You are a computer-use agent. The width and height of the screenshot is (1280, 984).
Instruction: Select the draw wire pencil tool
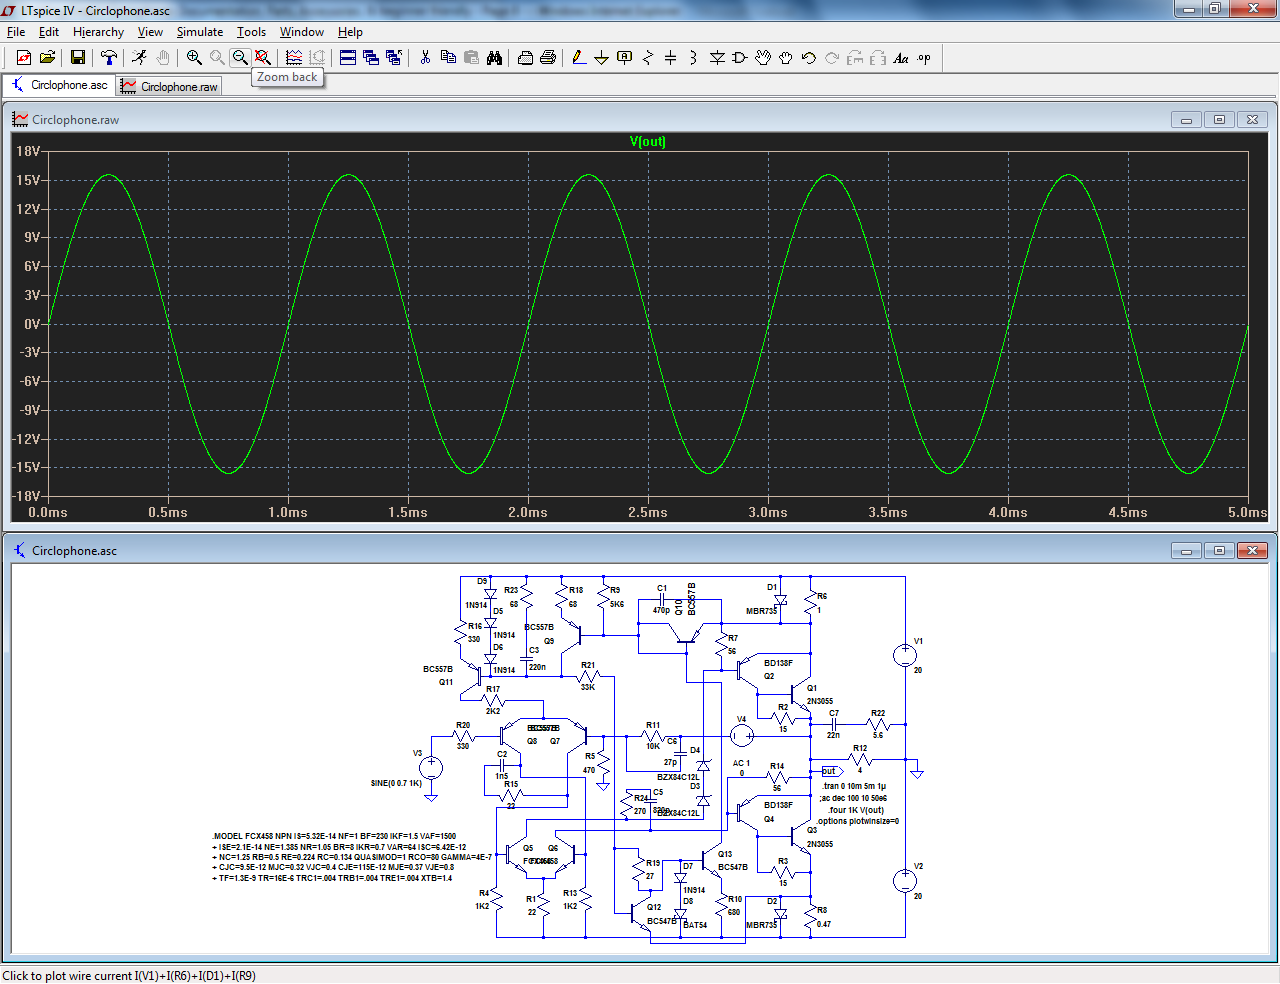(579, 58)
